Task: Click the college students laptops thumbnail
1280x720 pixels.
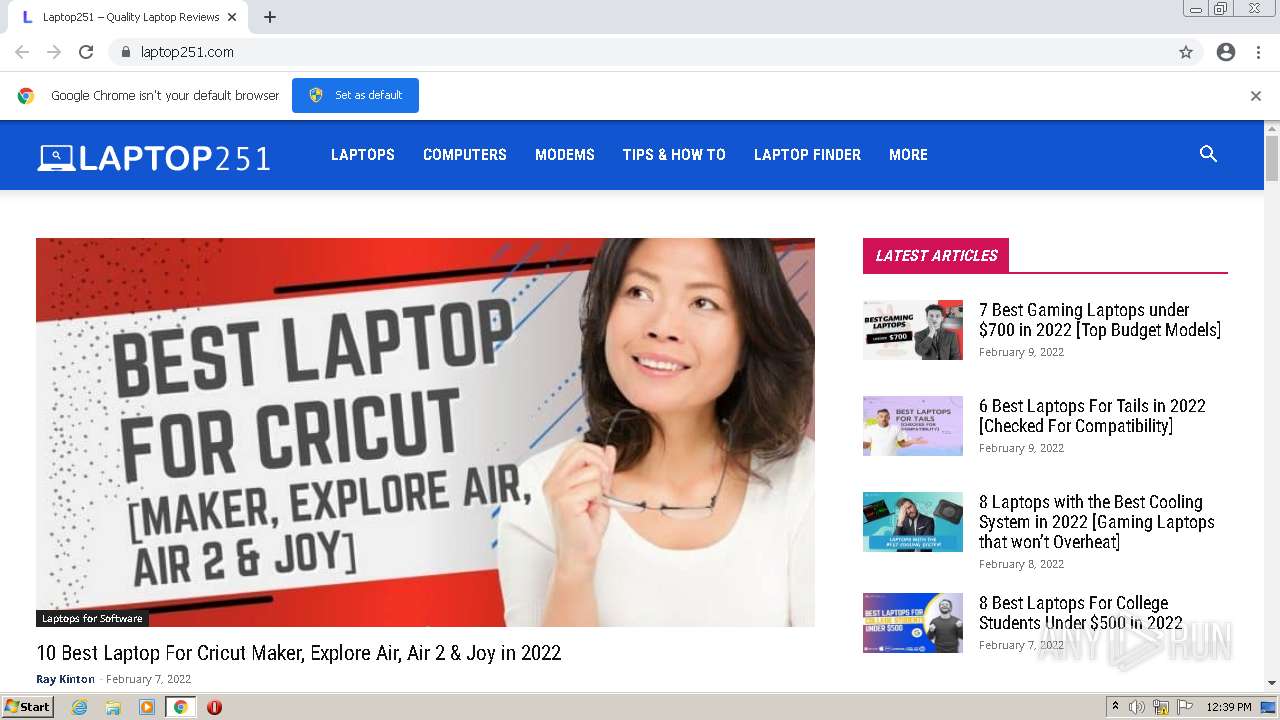Action: pos(913,623)
